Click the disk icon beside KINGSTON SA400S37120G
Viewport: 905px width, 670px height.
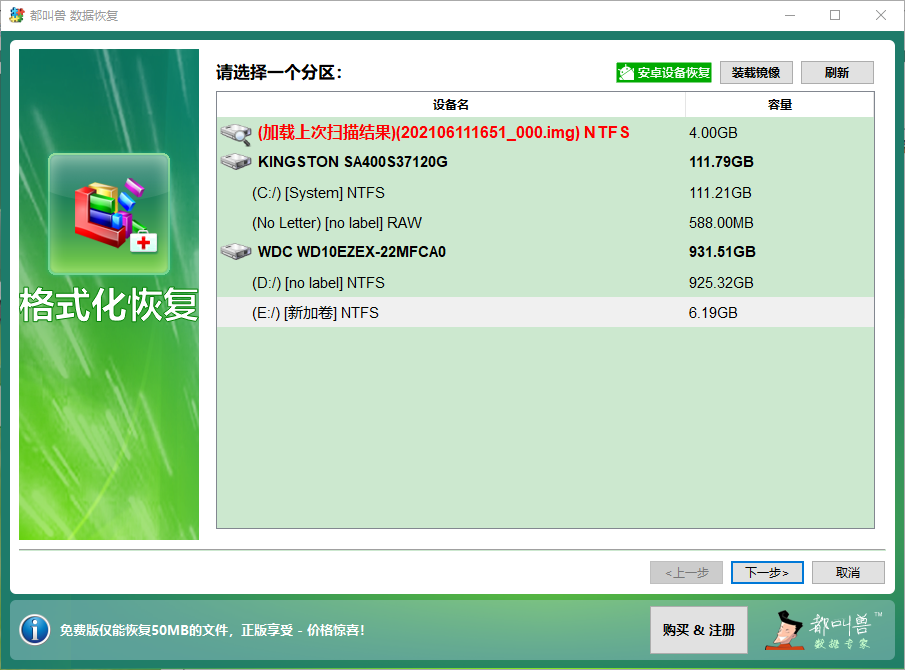click(236, 160)
